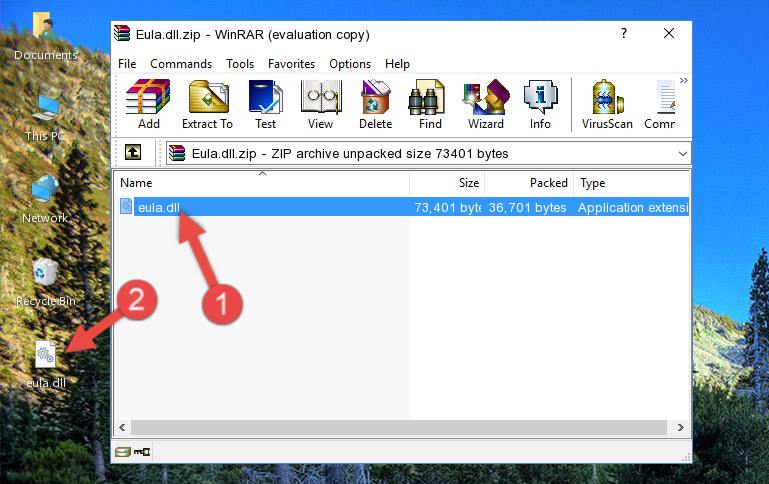Click the eula.dll file type icon
The height and width of the screenshot is (484, 769).
tap(126, 206)
